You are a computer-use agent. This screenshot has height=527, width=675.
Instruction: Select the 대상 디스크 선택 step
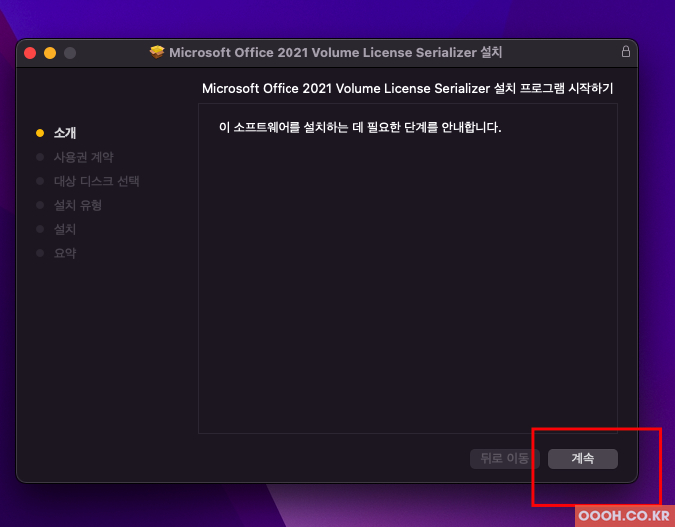[x=96, y=181]
